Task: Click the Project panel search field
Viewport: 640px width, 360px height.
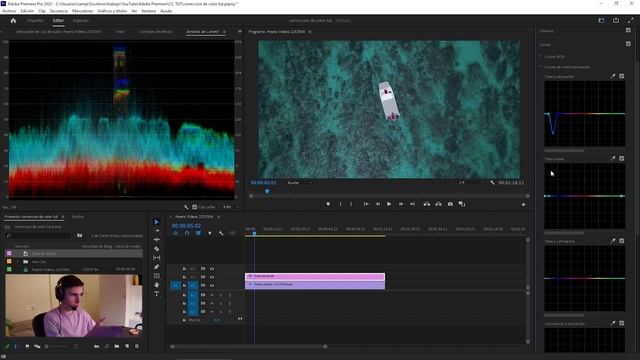Action: 39,236
